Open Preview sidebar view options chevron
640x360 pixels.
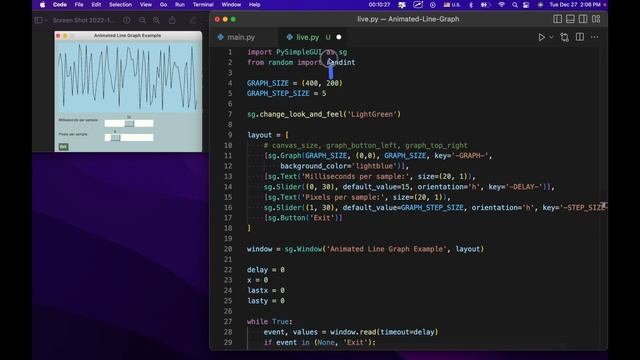point(46,20)
